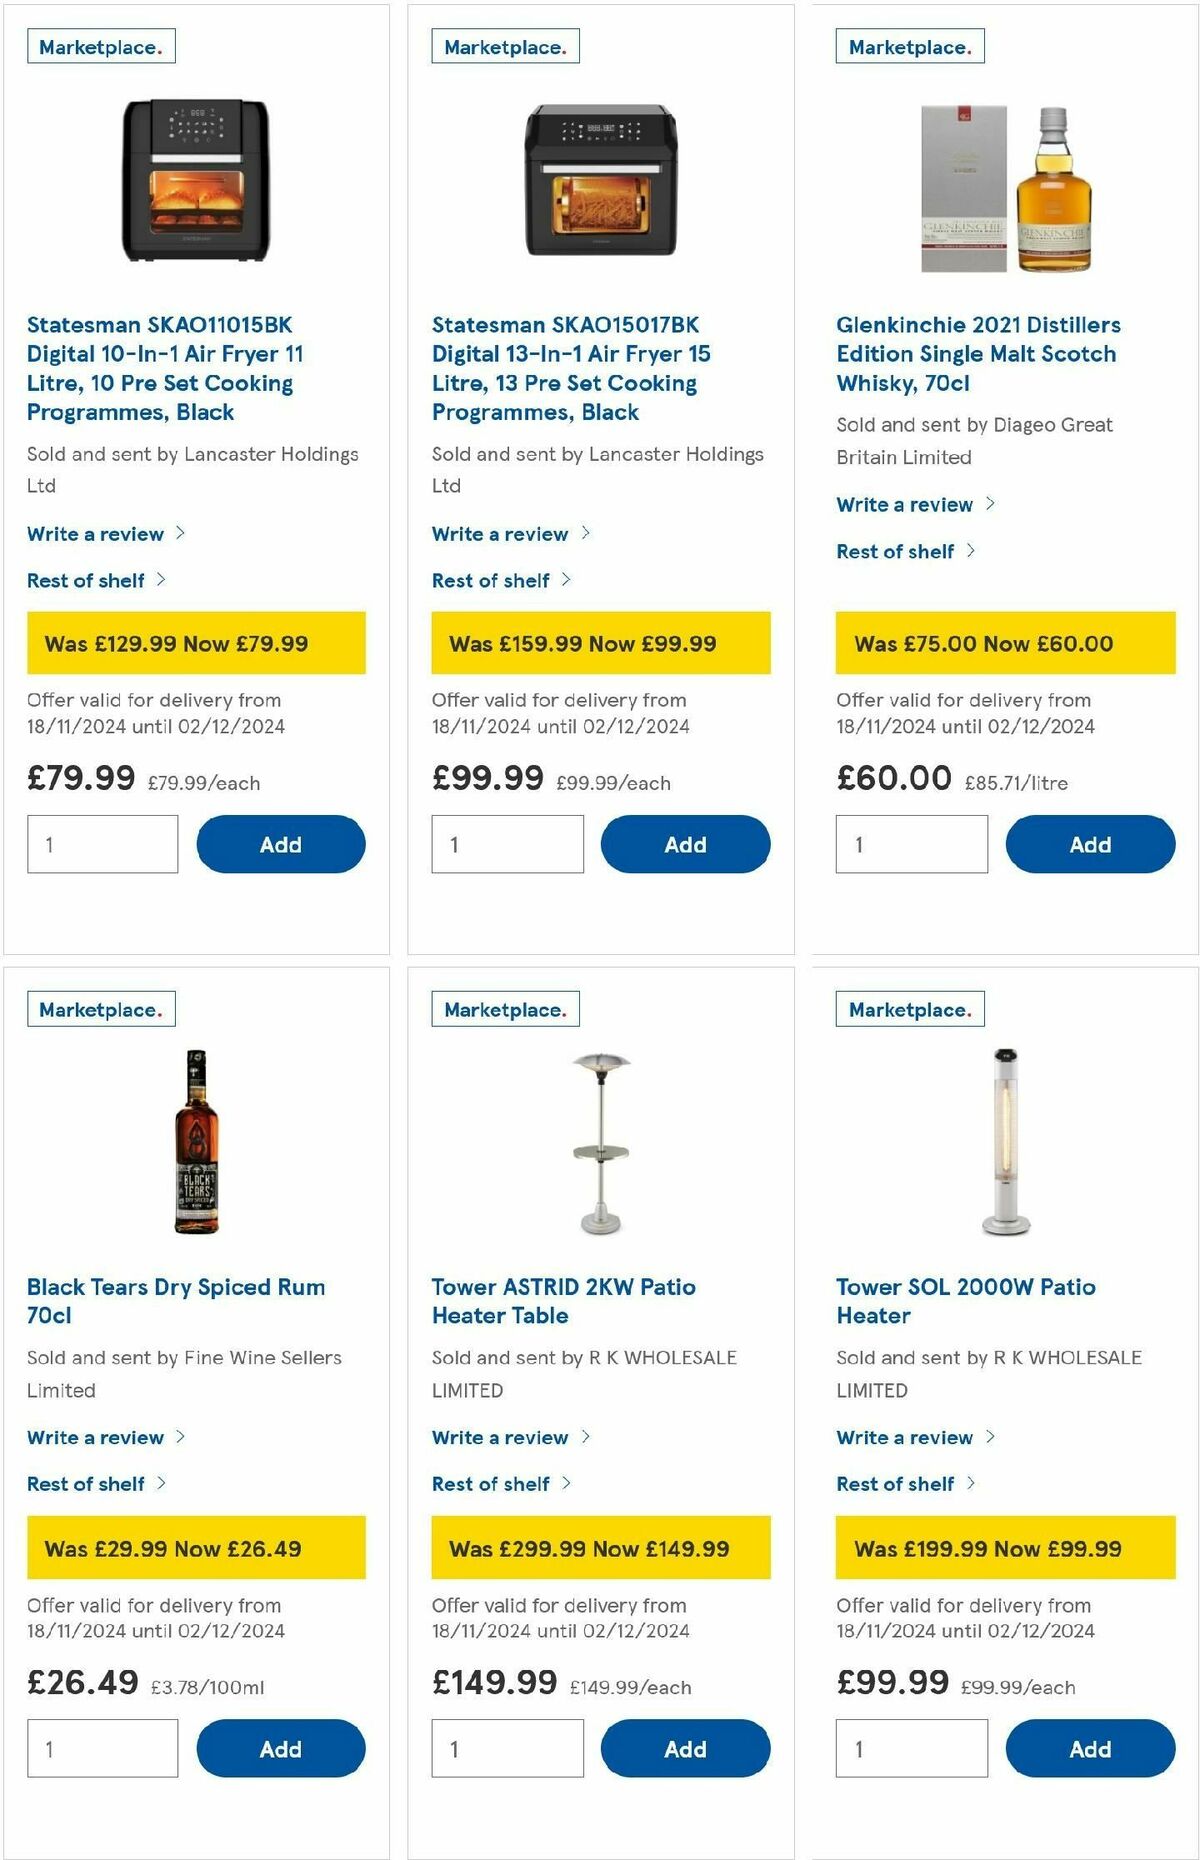Add the 13-In-1 Air Fryer to basket
1200x1860 pixels.
coord(686,844)
